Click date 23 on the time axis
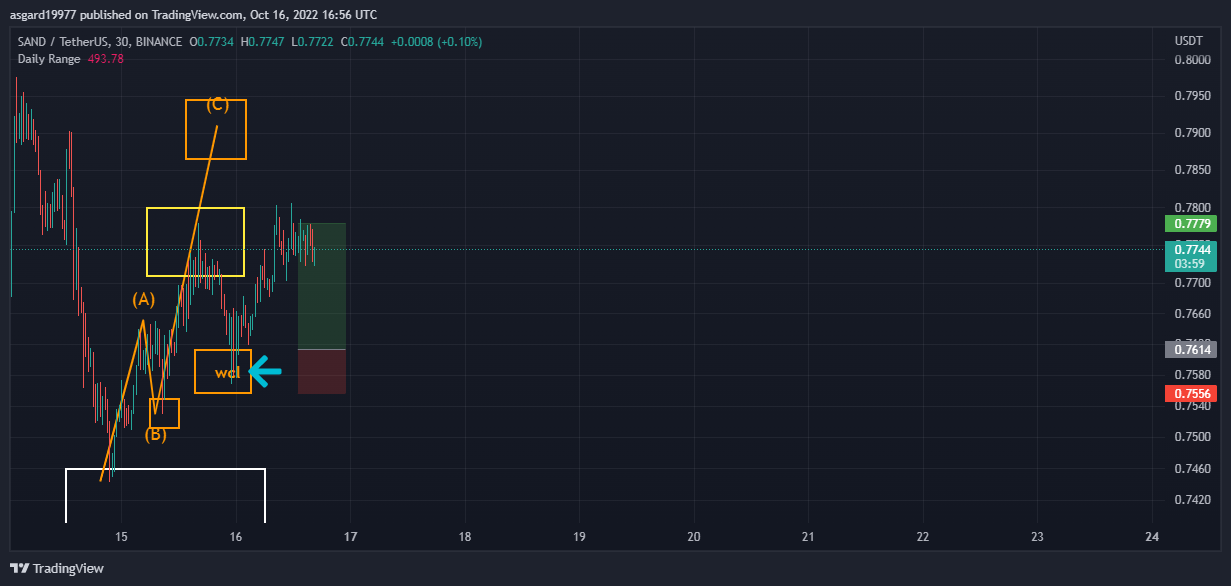Screen dimensions: 1231x586 (1037, 537)
